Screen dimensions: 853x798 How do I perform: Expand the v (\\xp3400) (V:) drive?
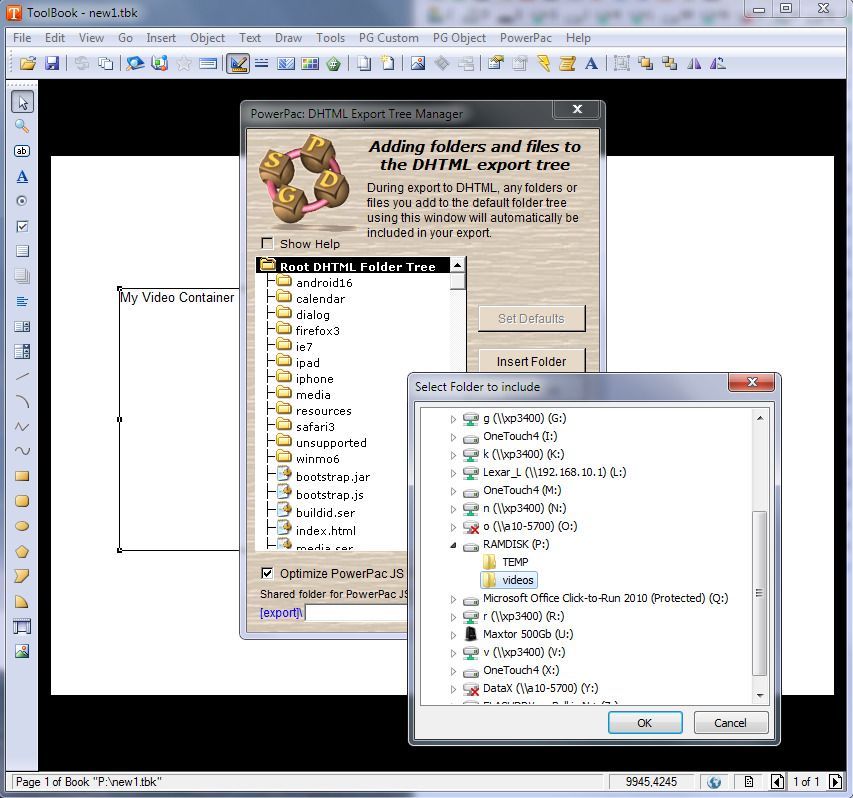453,653
